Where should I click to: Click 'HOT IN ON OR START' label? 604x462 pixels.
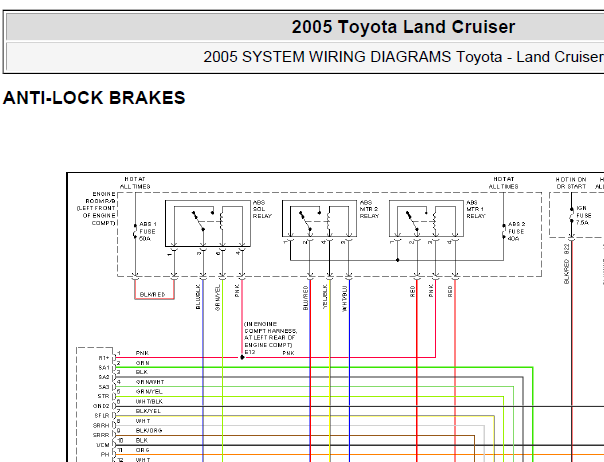pyautogui.click(x=571, y=183)
